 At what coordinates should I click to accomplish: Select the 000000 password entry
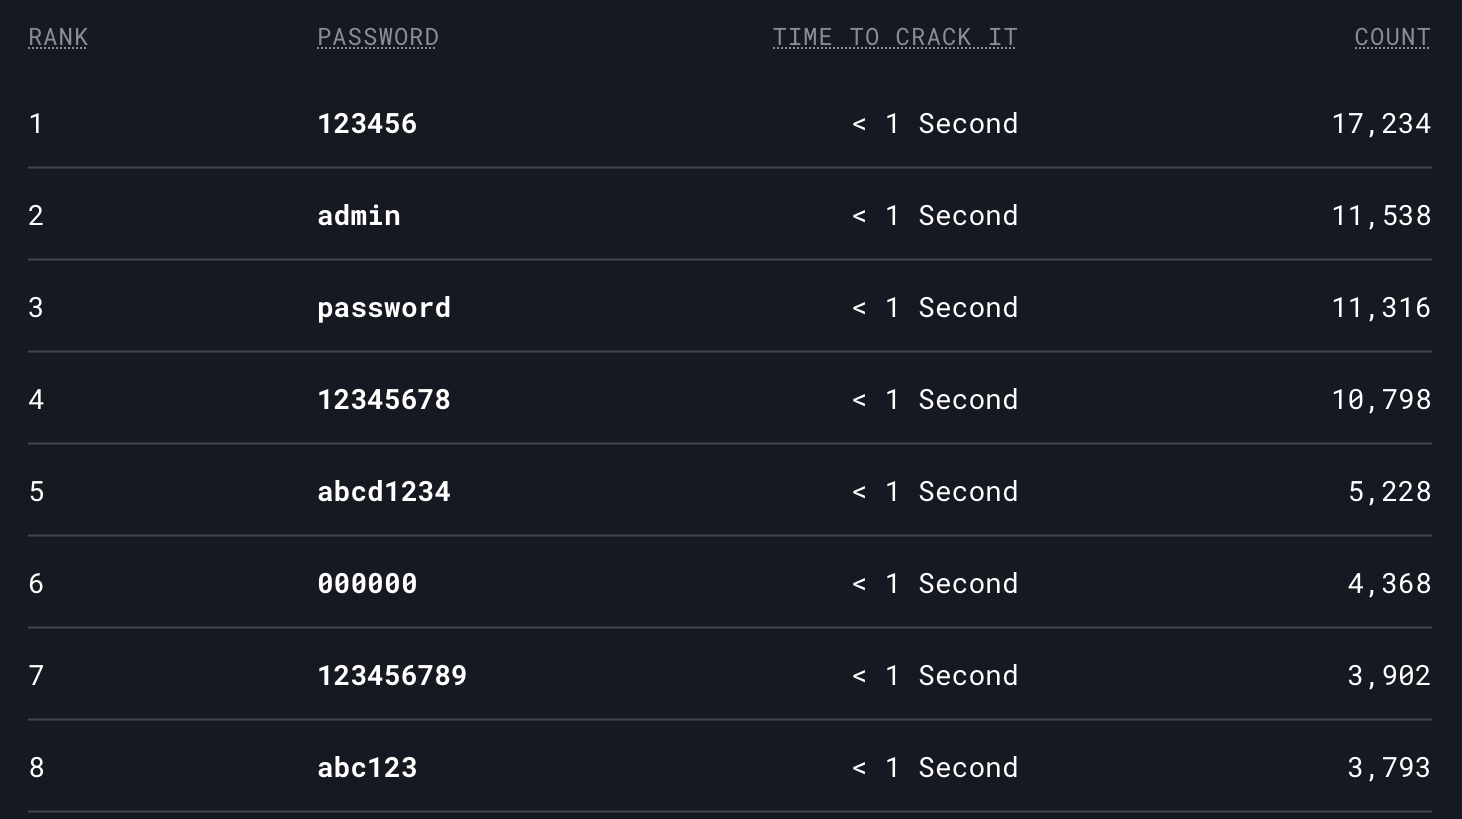pos(367,584)
